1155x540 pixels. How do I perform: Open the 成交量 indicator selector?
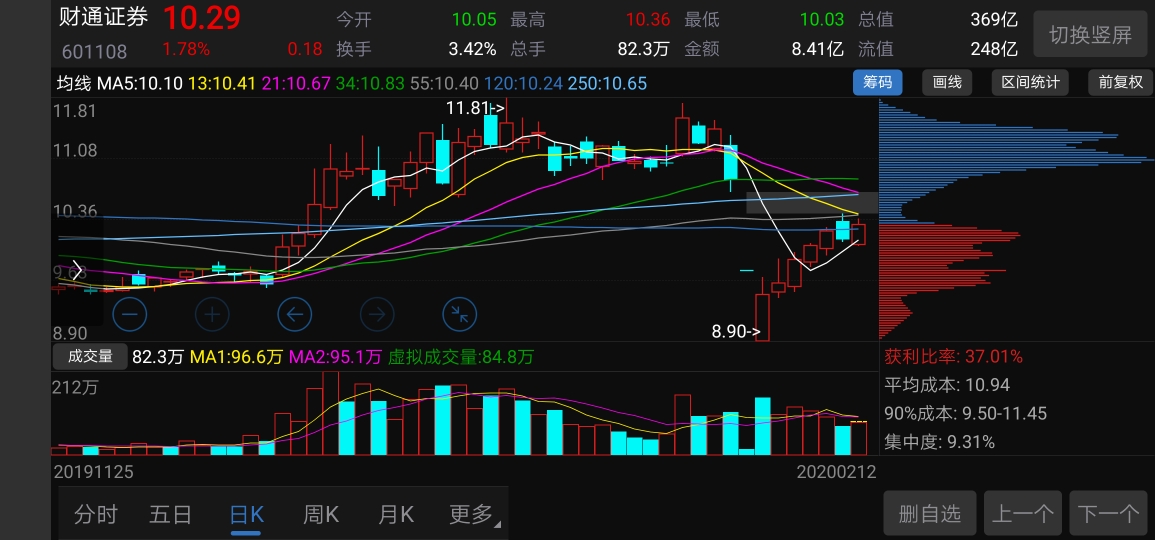click(90, 357)
